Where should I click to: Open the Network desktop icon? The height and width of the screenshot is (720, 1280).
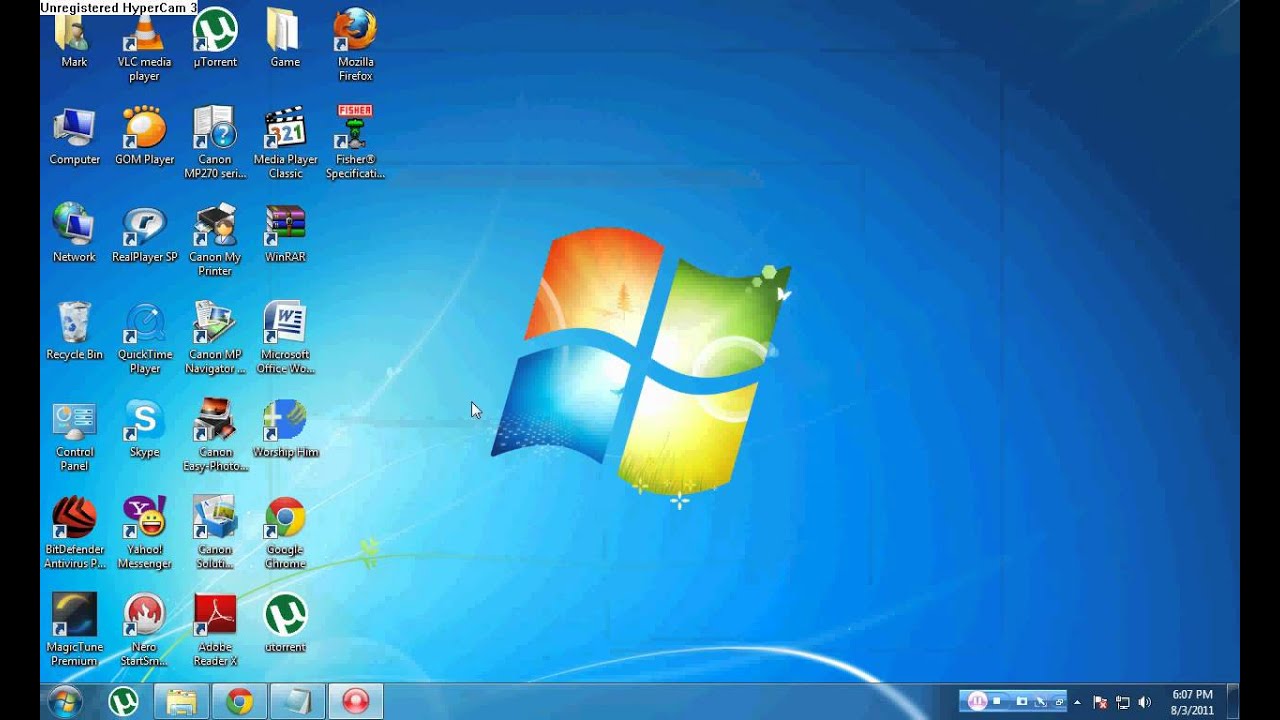coord(75,233)
